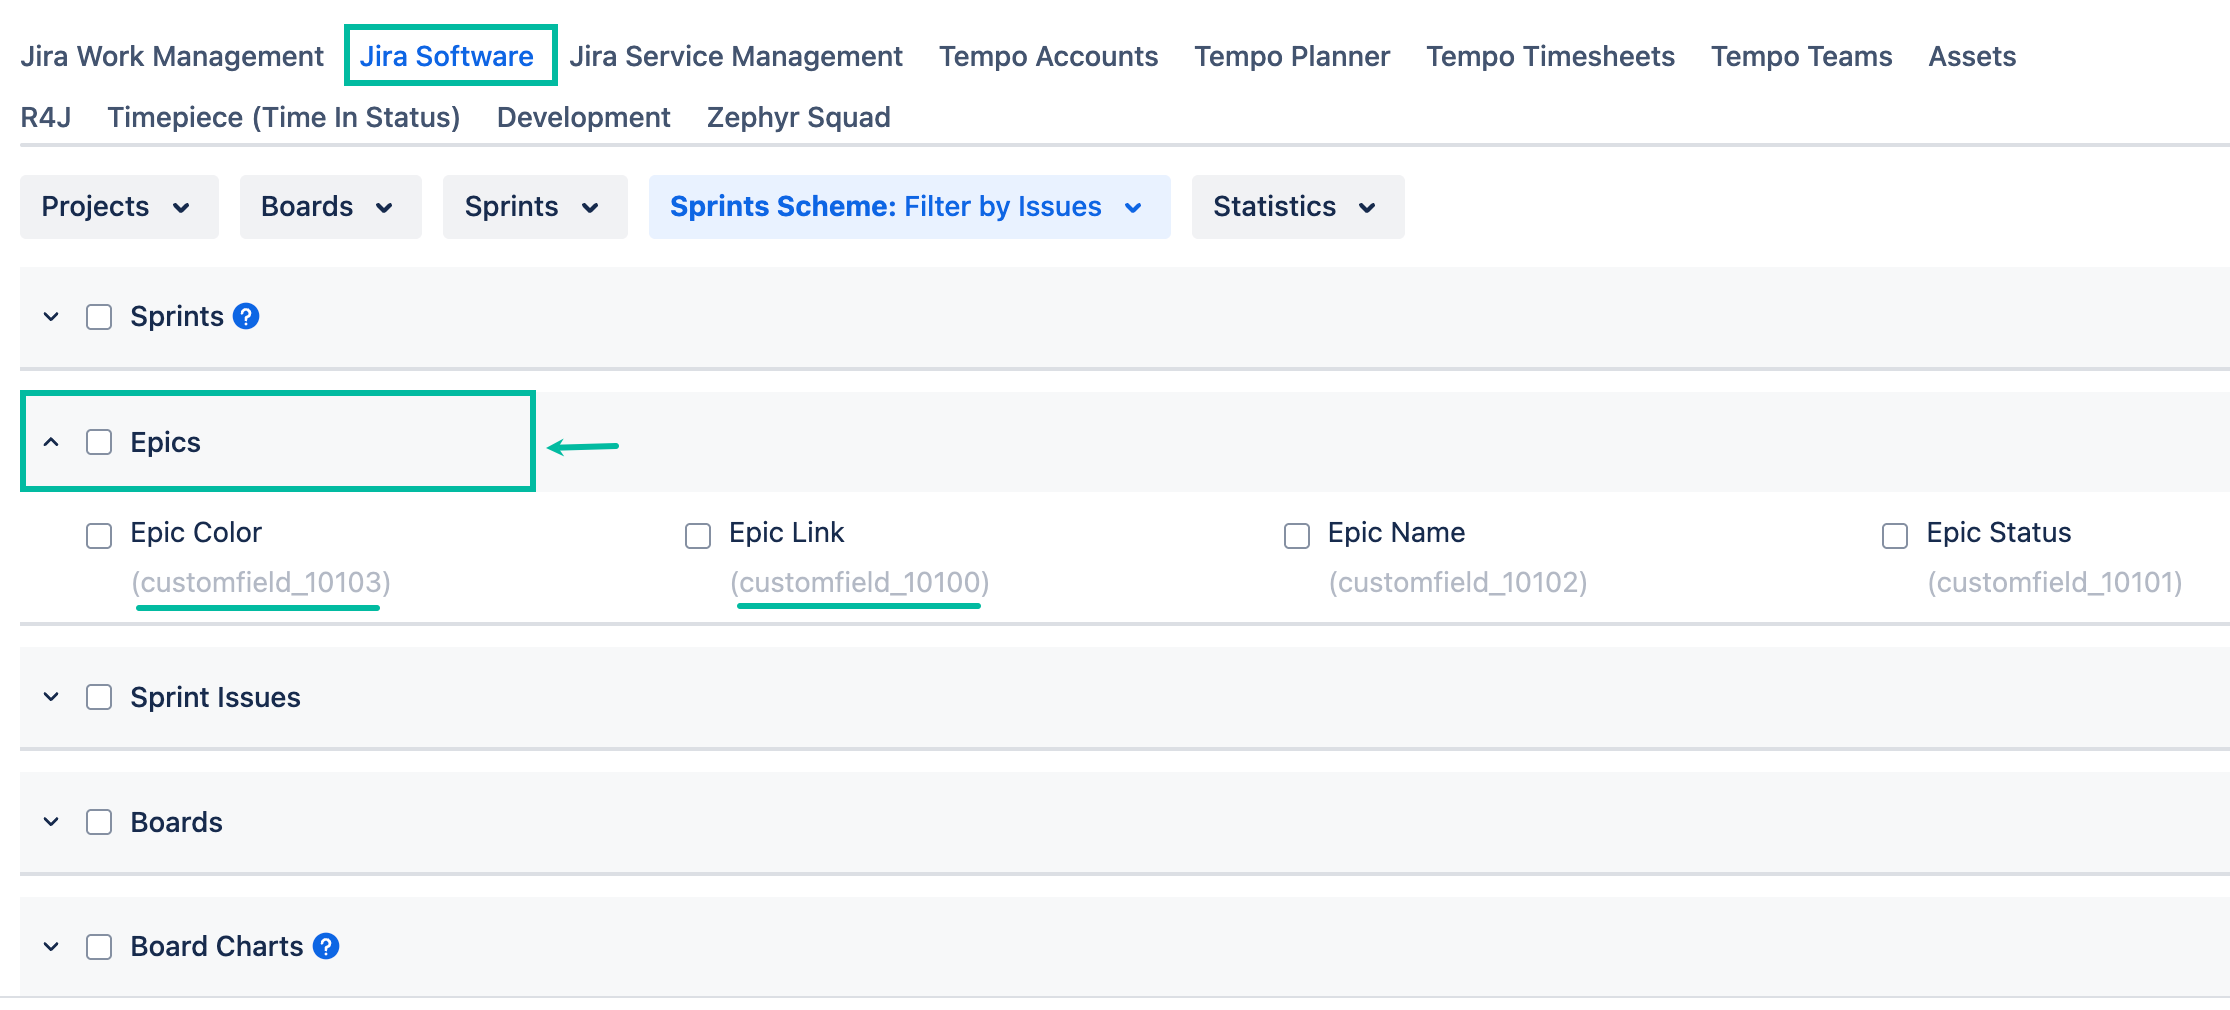Click the Epics section title
The height and width of the screenshot is (1010, 2230).
tap(166, 442)
